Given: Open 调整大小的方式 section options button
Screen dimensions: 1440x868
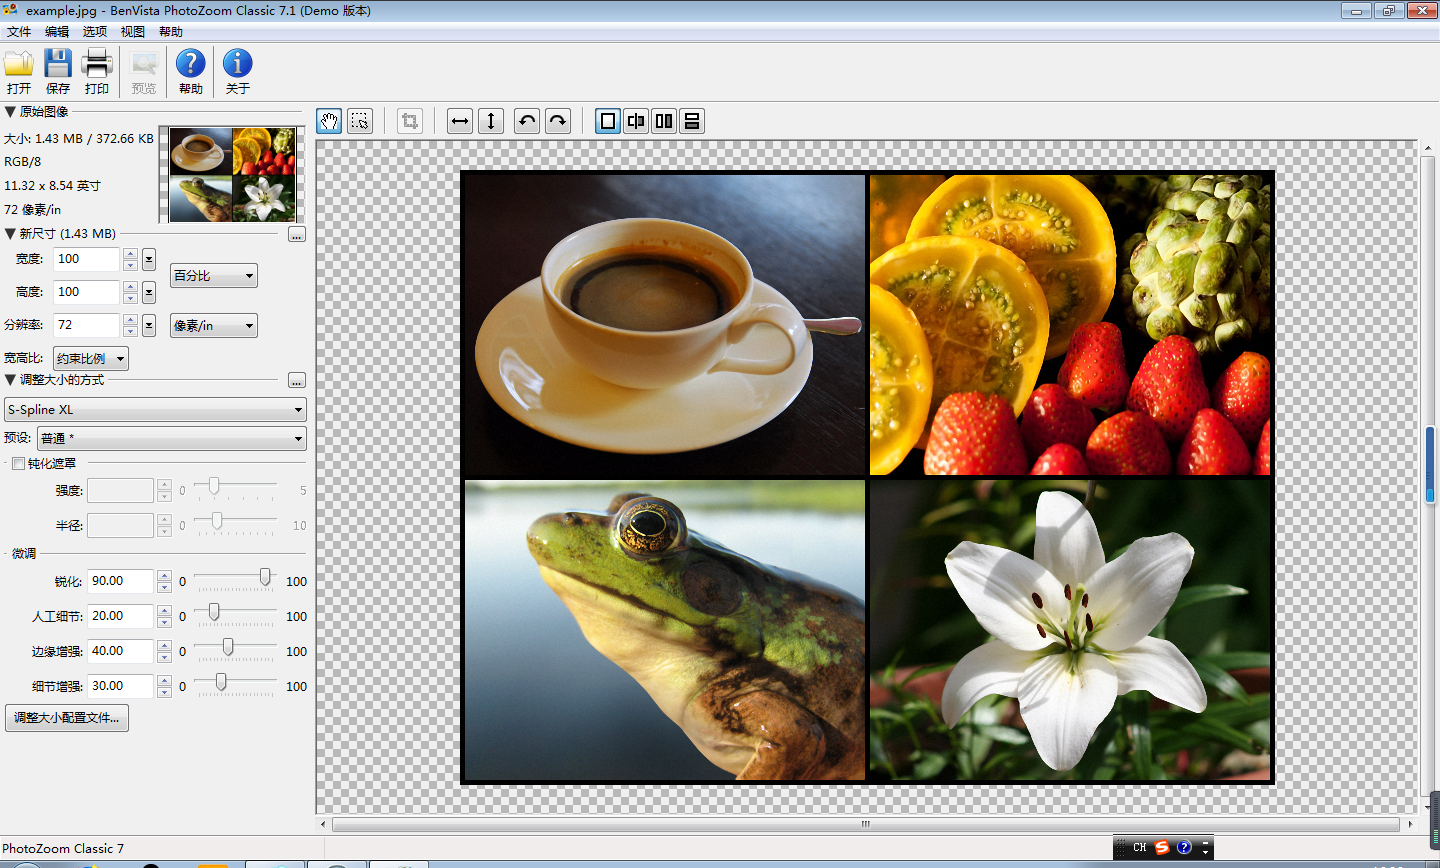Looking at the screenshot, I should click(x=296, y=381).
